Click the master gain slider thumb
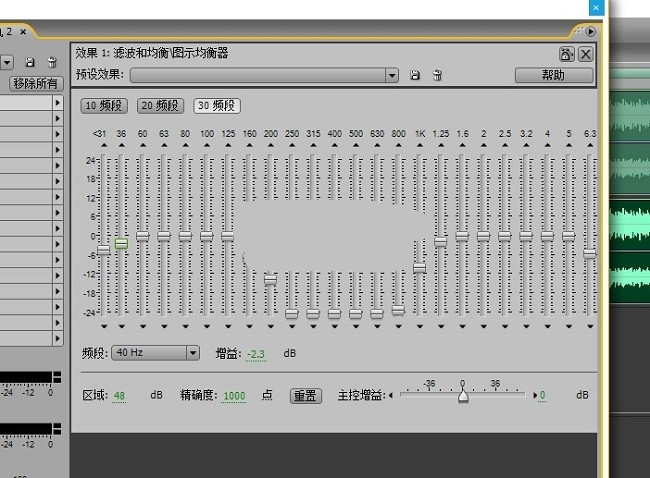The width and height of the screenshot is (650, 478). click(463, 395)
